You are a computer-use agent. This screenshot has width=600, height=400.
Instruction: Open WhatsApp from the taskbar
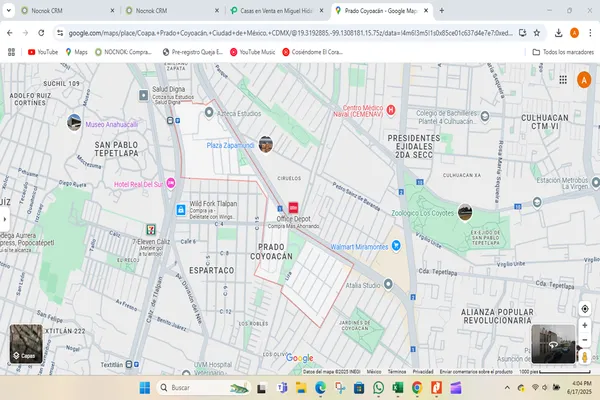pos(378,388)
